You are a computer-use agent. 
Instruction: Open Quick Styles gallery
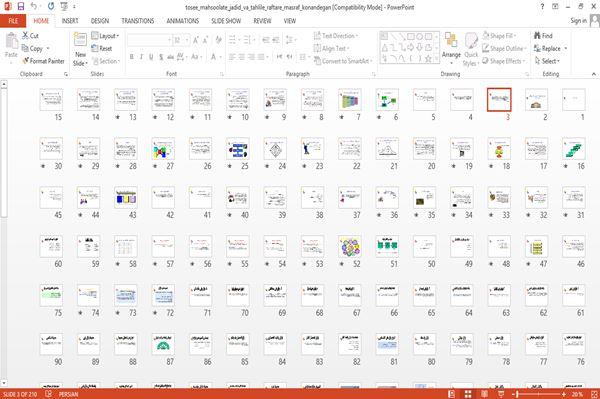tap(471, 49)
